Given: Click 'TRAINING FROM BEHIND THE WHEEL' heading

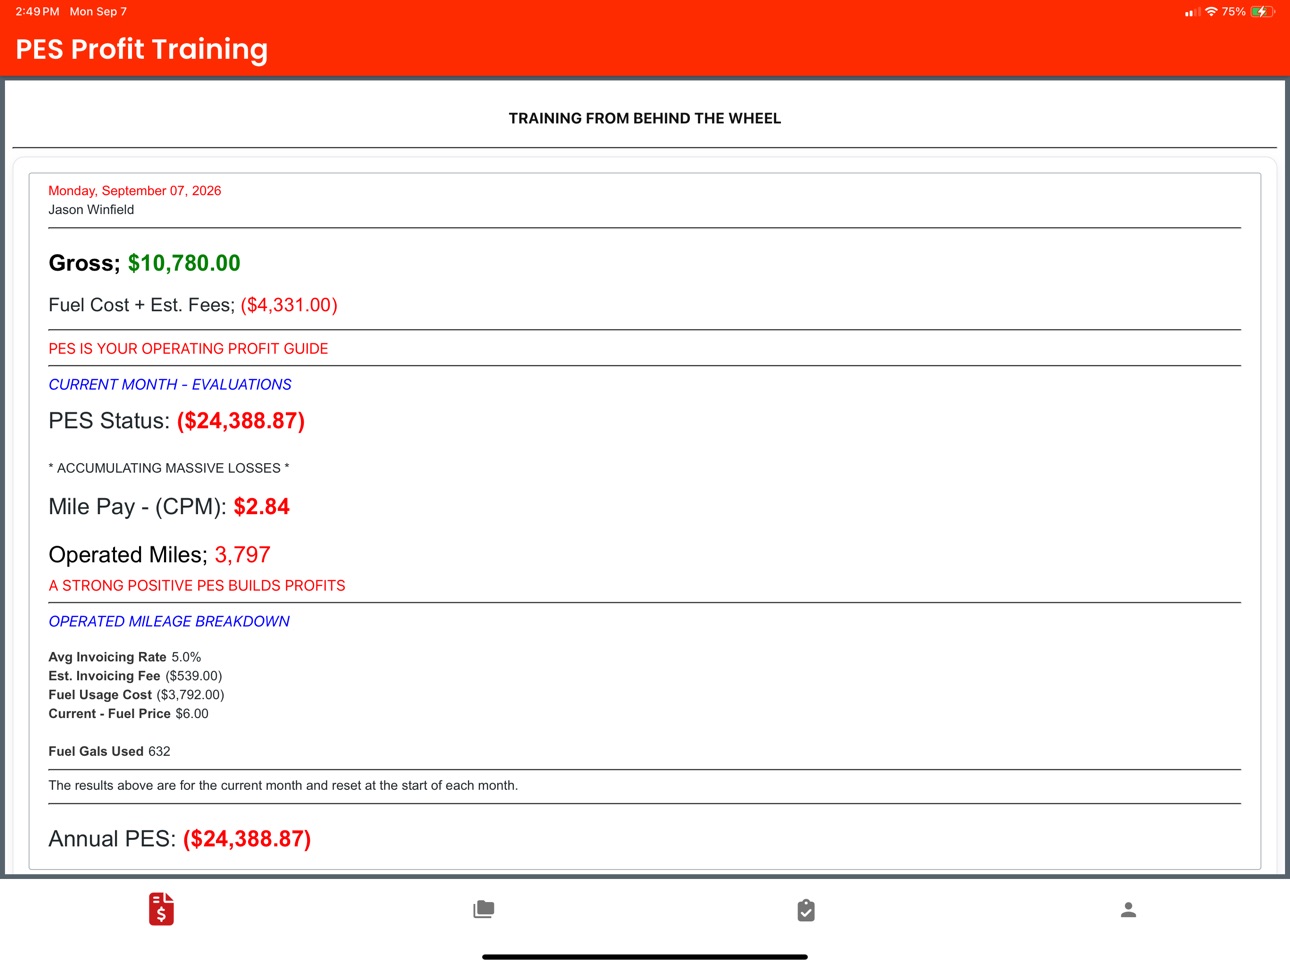Looking at the screenshot, I should tap(645, 118).
